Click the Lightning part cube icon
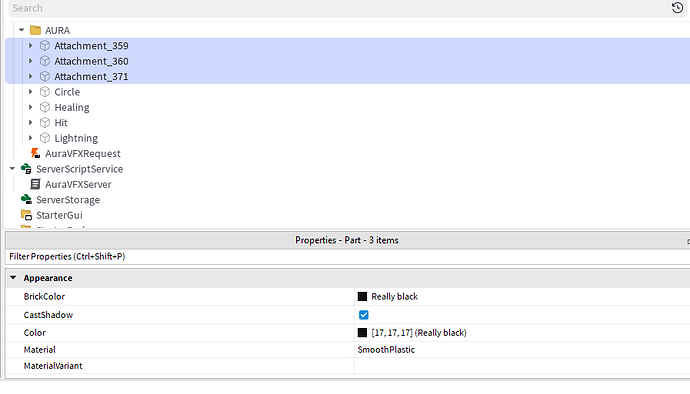Viewport: 690px width, 394px height. pyautogui.click(x=45, y=138)
